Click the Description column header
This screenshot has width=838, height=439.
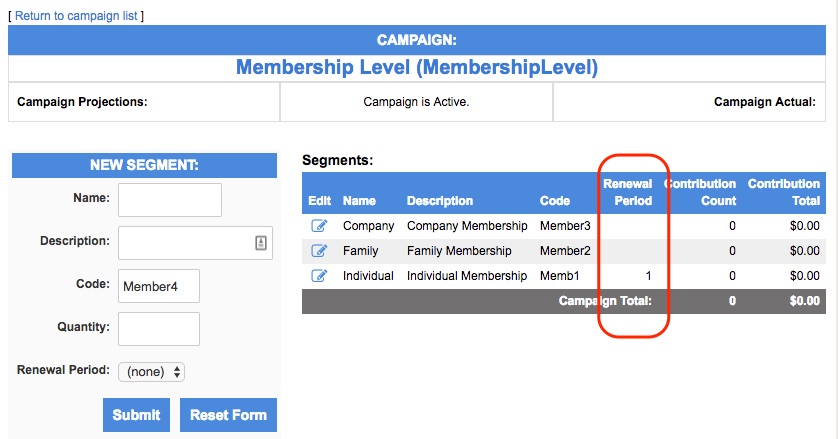click(x=440, y=201)
